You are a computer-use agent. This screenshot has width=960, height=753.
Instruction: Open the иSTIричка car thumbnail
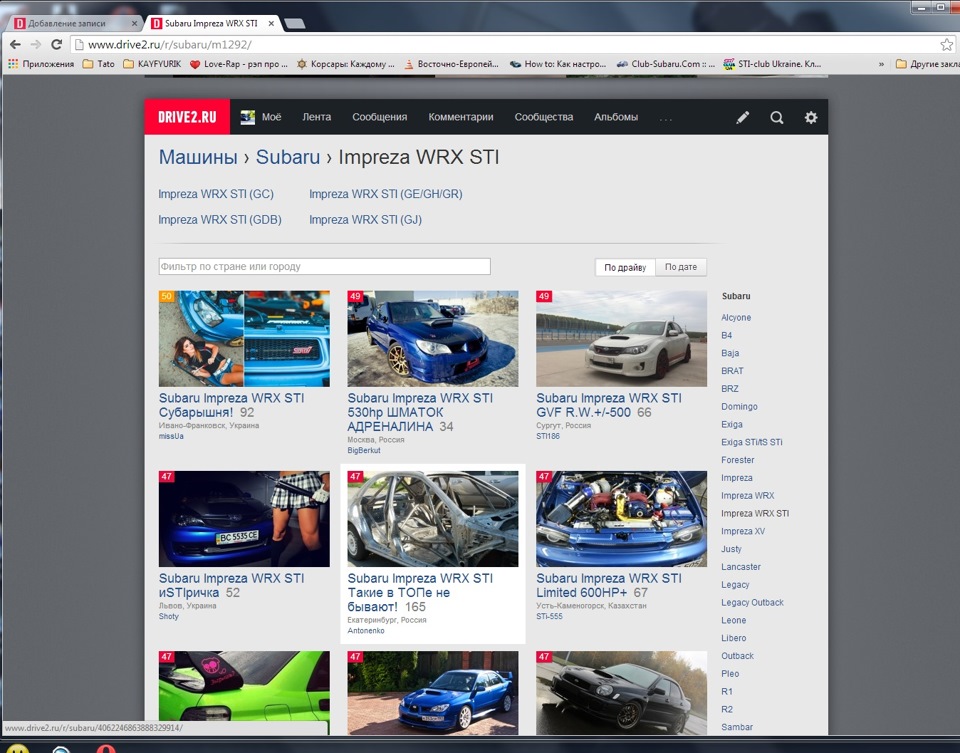(x=244, y=519)
